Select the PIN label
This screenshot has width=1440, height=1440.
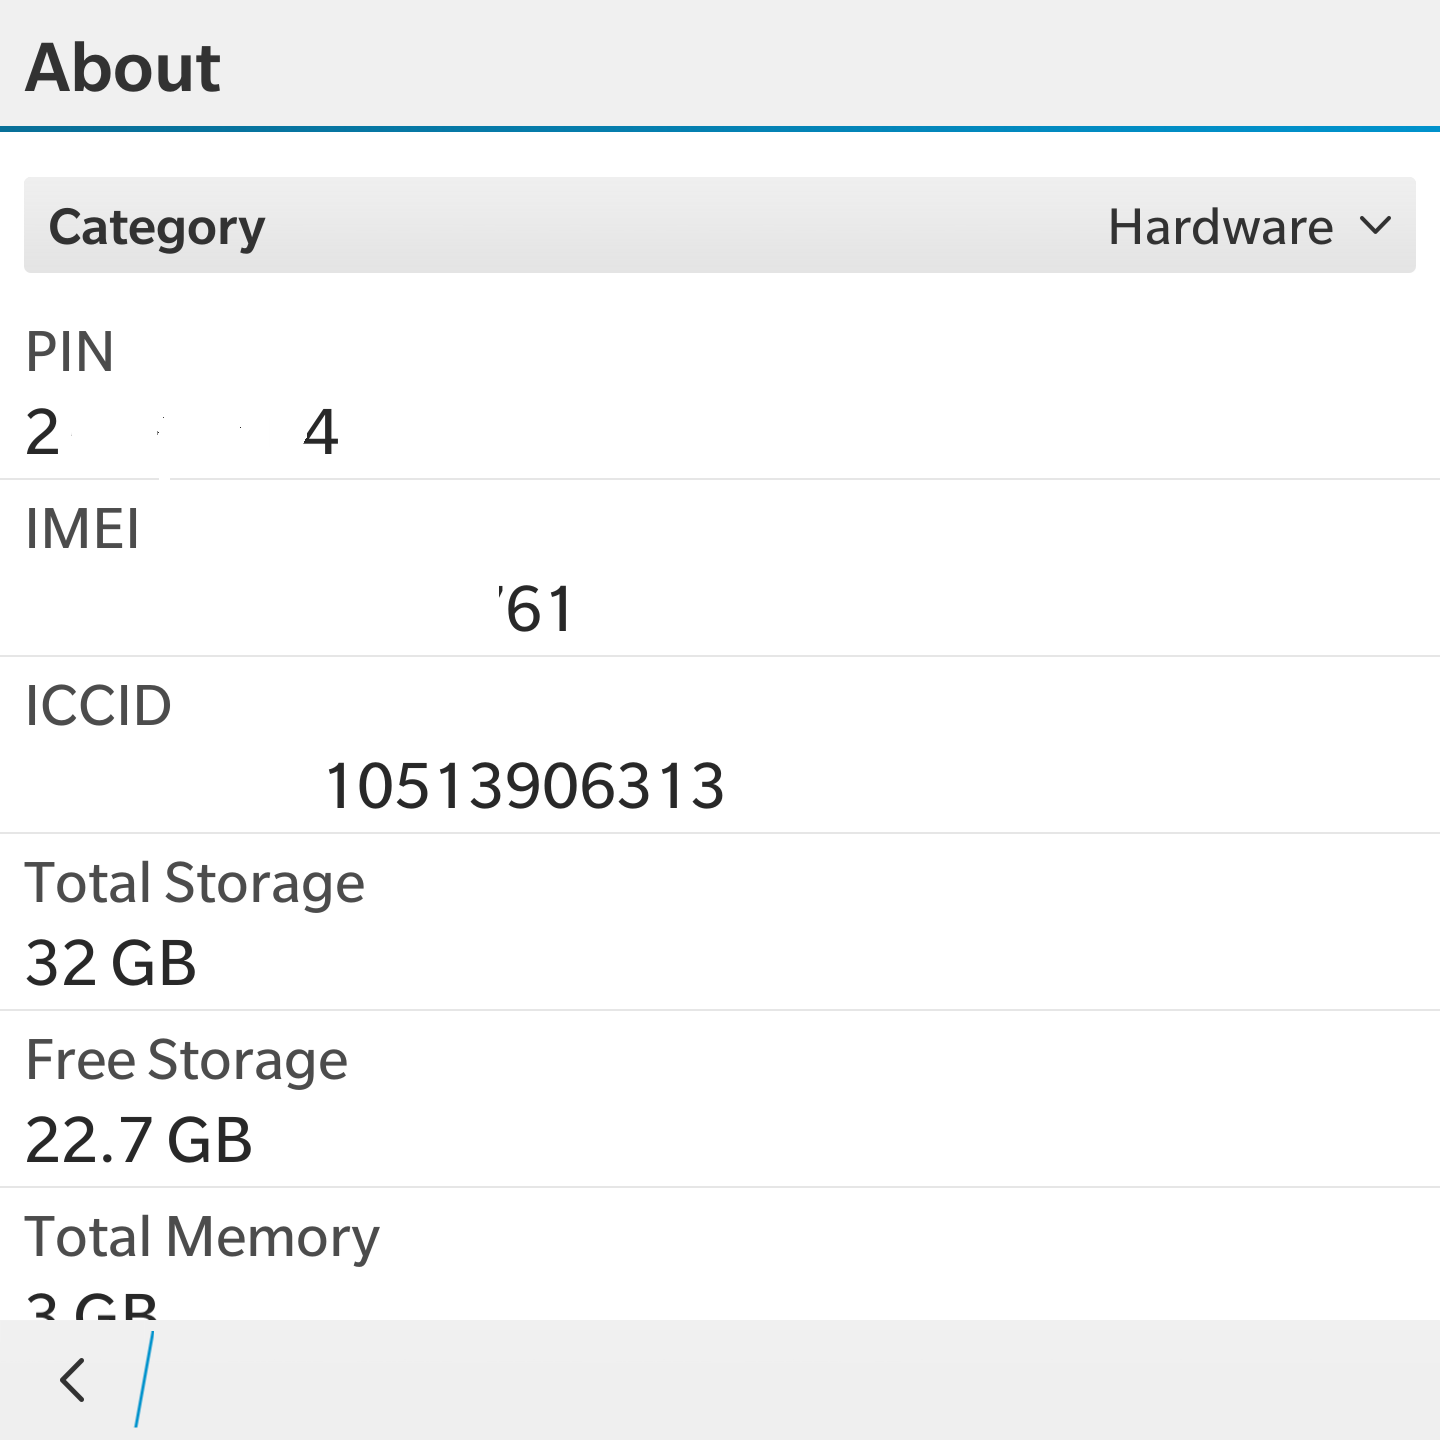coord(70,352)
